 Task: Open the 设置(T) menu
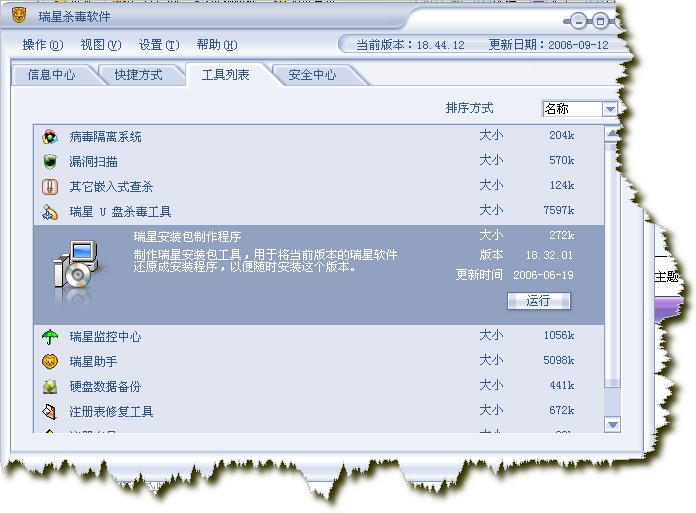tap(159, 45)
